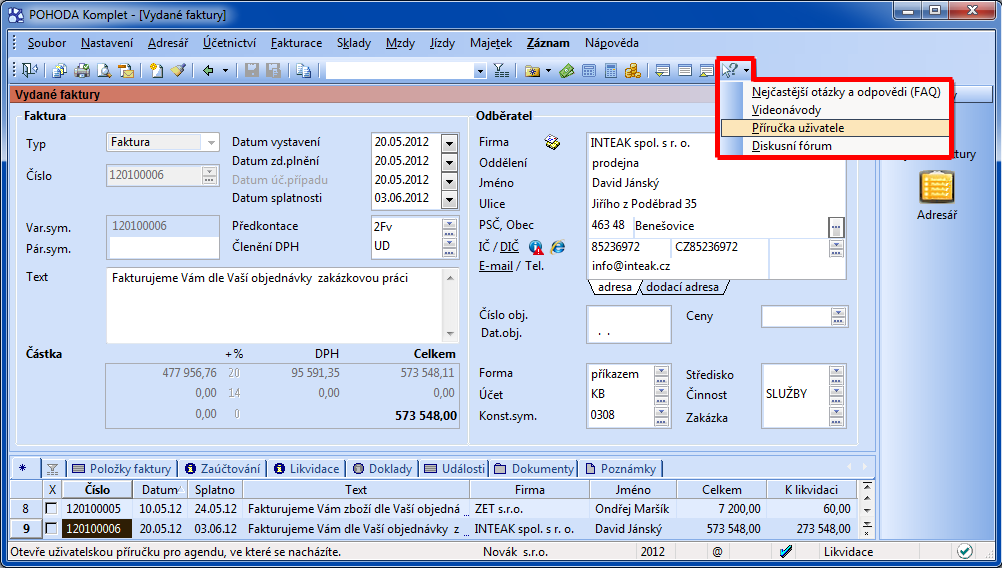This screenshot has width=1002, height=568.
Task: Switch to the Likvidace tab
Action: click(306, 469)
